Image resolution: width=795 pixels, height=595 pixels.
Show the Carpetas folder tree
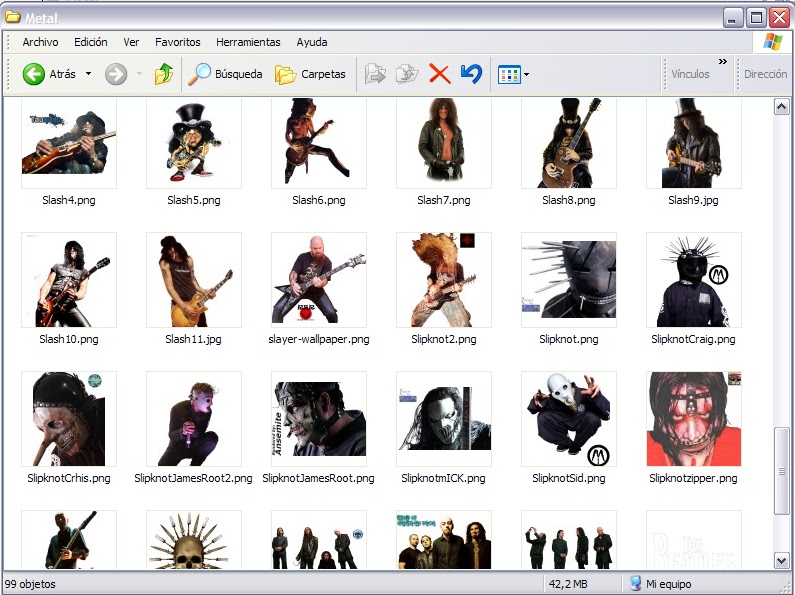click(310, 75)
